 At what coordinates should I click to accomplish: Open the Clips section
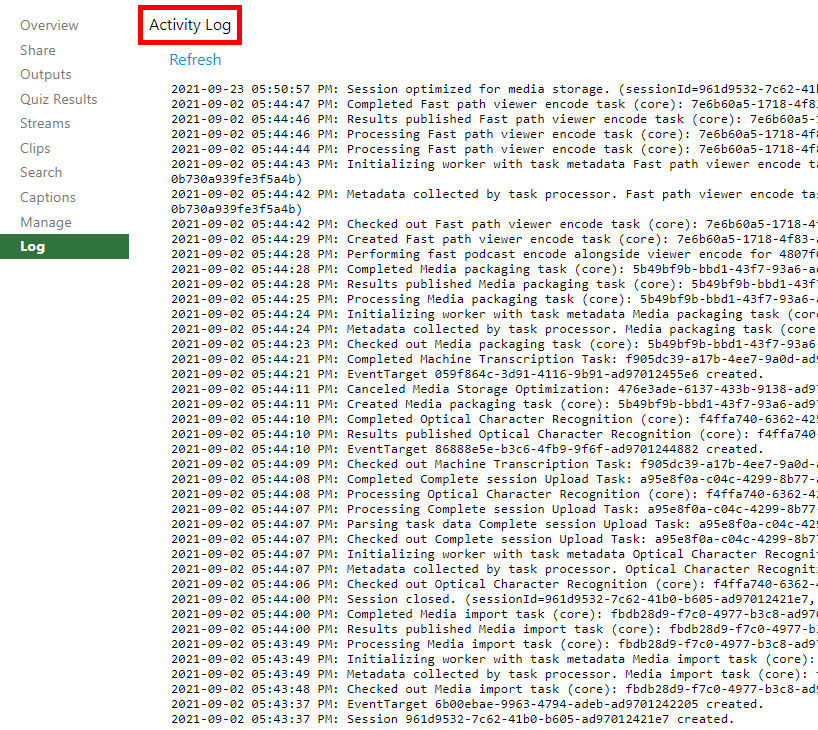35,148
